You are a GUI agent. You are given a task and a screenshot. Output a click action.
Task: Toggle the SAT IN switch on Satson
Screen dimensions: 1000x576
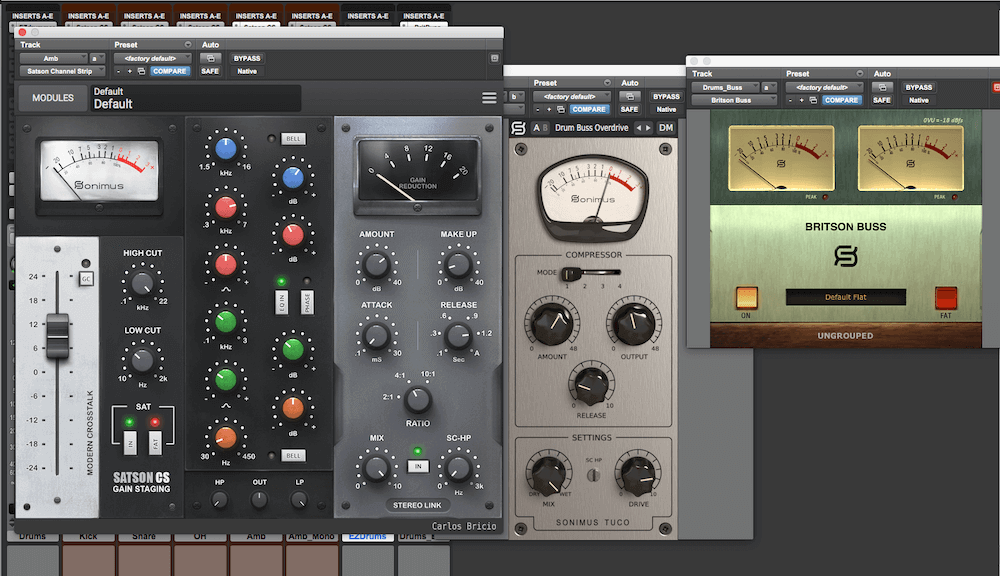click(128, 441)
